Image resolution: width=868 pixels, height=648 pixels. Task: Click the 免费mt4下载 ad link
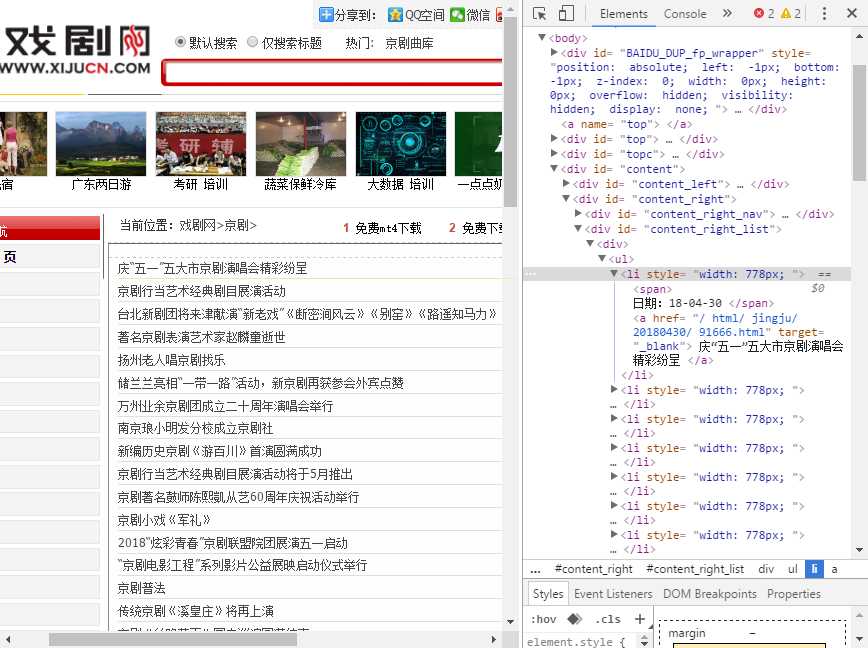[x=388, y=228]
